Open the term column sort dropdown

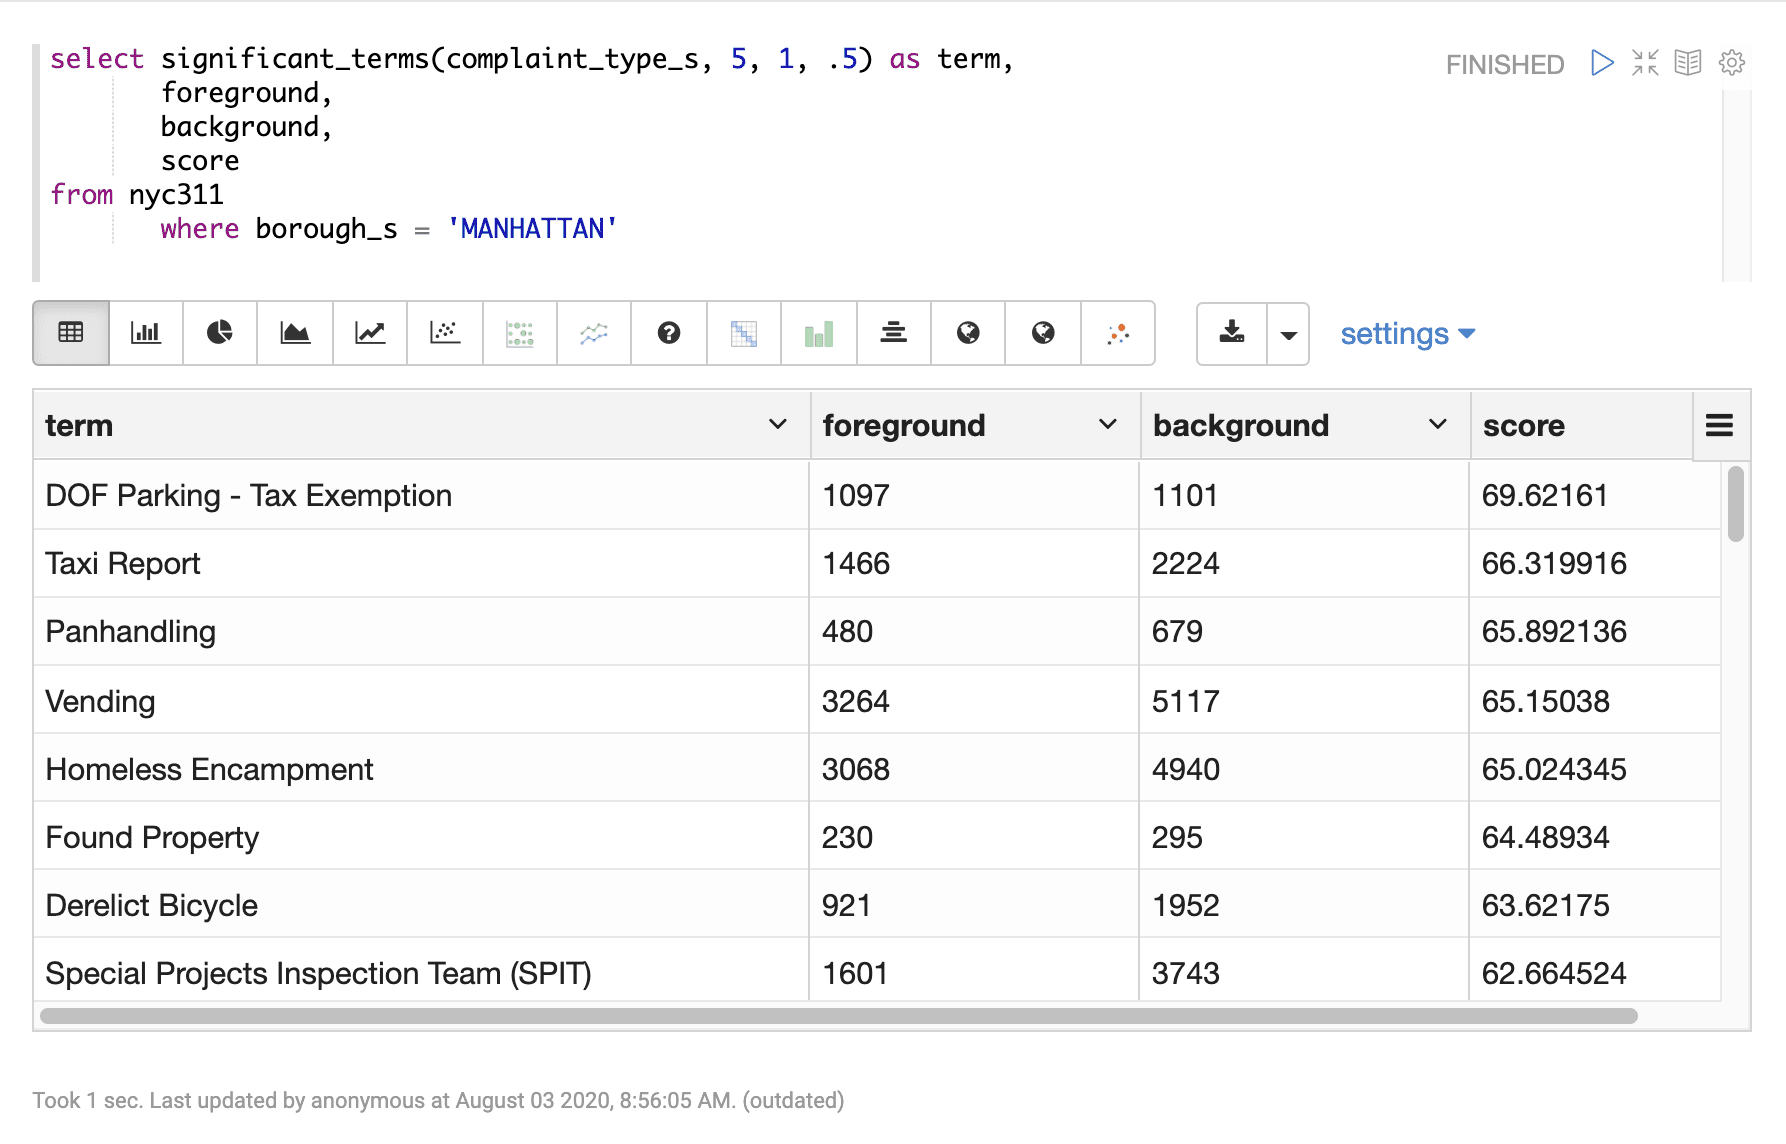tap(777, 424)
